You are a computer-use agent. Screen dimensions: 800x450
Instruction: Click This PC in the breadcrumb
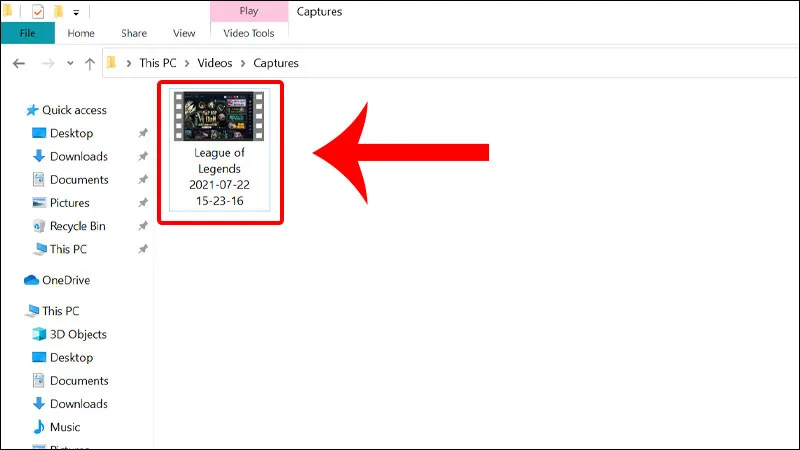[158, 63]
